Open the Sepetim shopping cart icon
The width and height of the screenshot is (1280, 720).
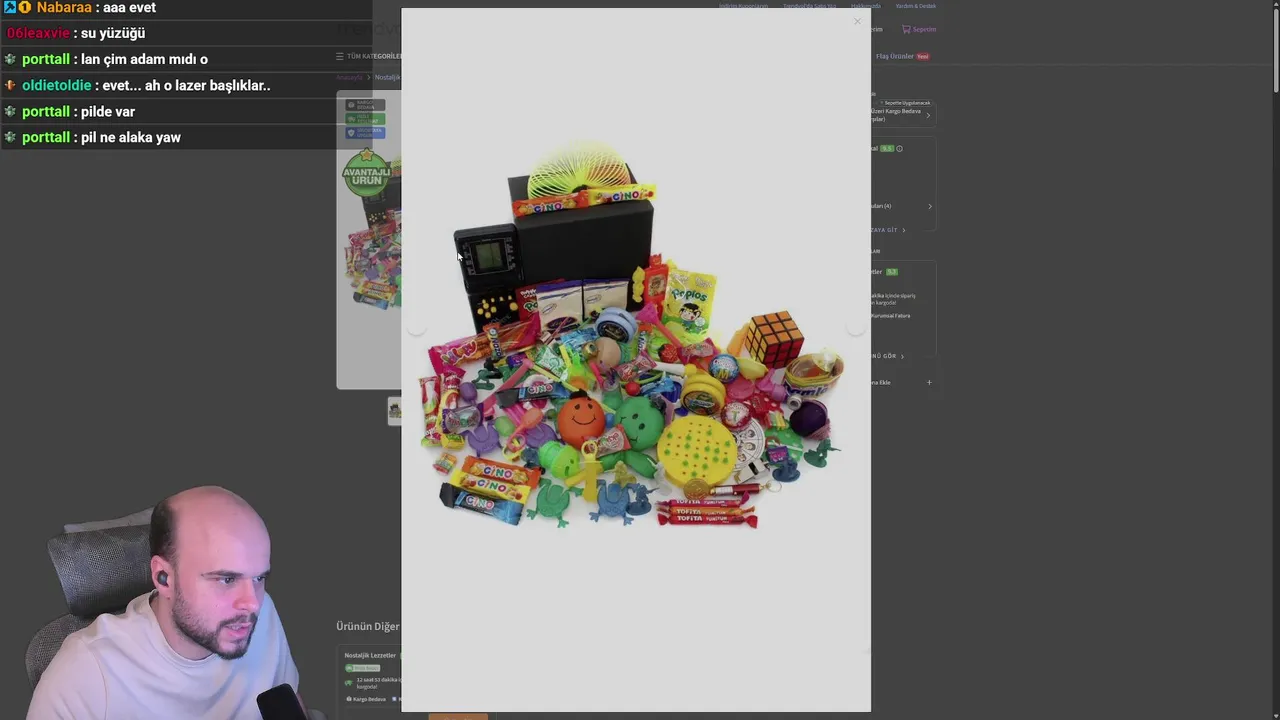point(906,29)
